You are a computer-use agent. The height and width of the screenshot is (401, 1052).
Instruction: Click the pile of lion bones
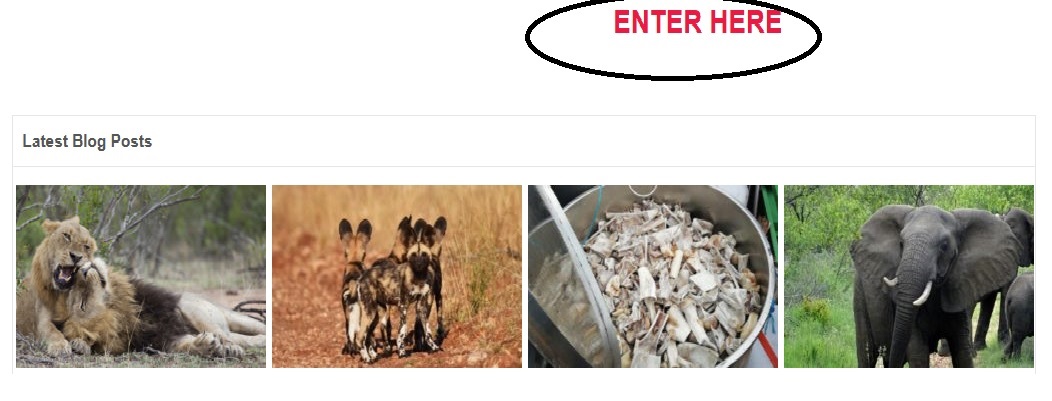point(674,286)
